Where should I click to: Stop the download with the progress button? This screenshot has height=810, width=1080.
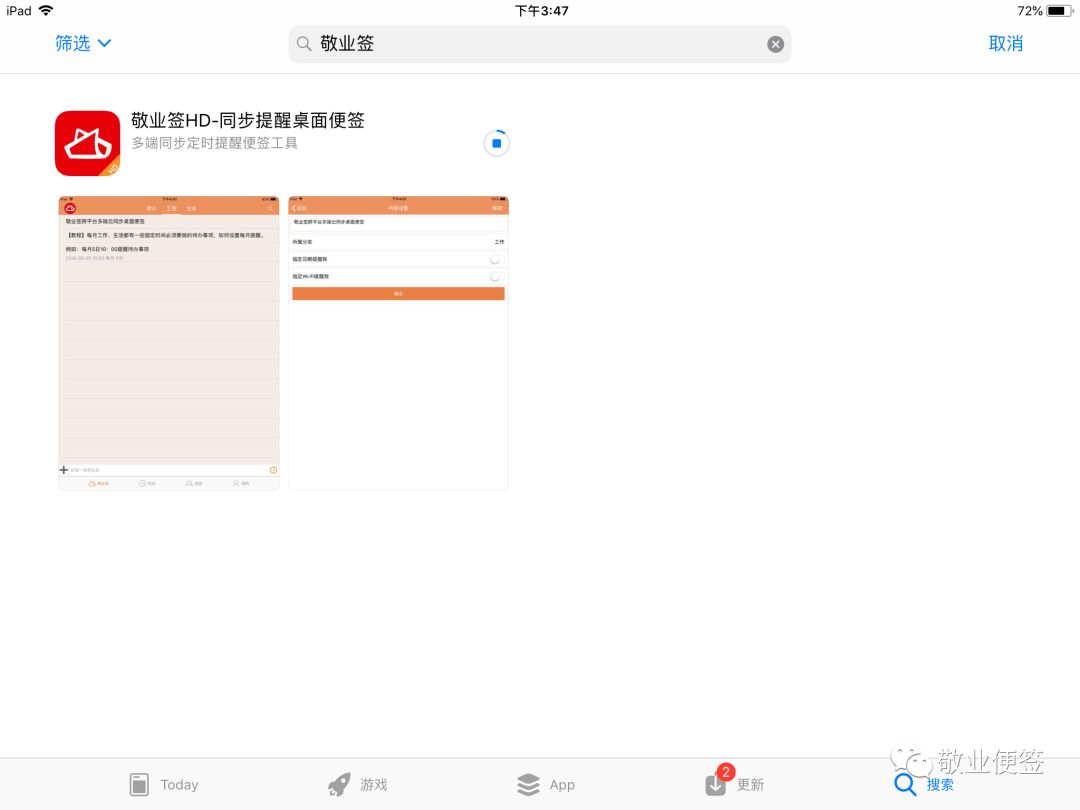click(496, 143)
